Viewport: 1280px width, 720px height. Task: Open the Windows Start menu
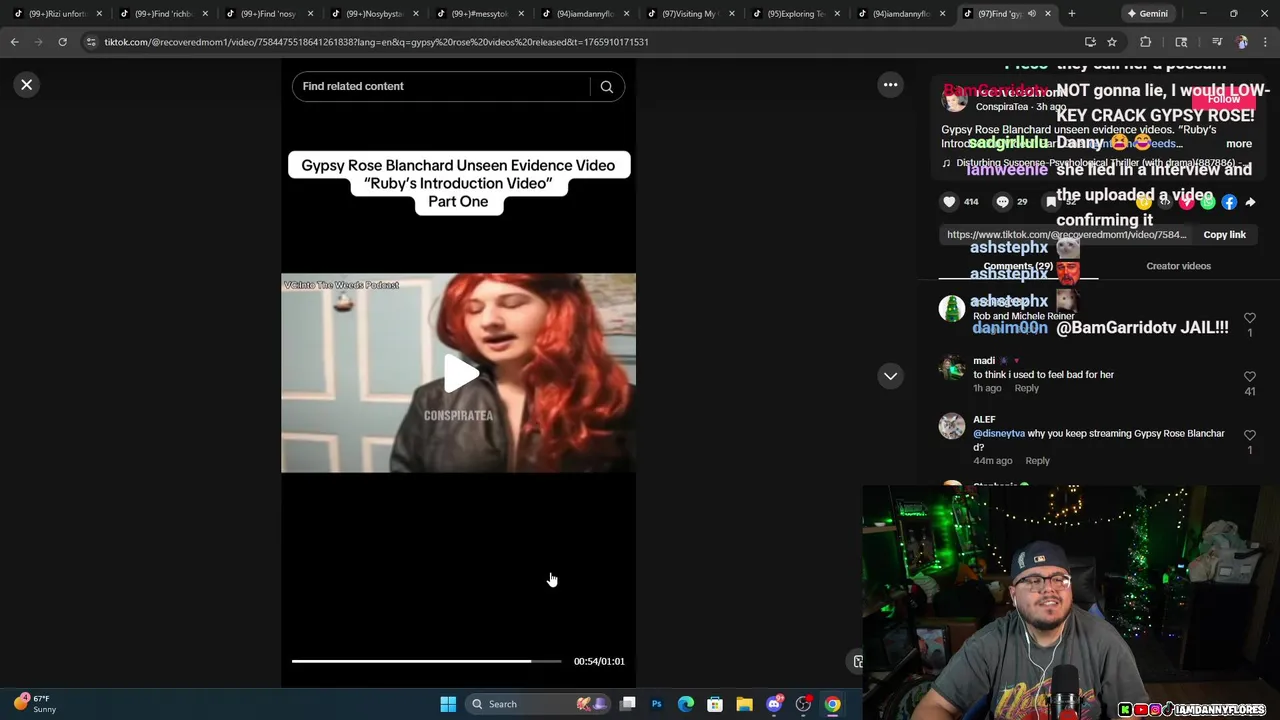pyautogui.click(x=448, y=704)
